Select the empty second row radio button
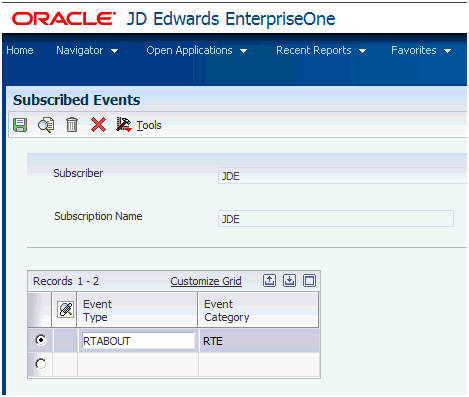Screen dimensions: 469x397 coord(41,364)
